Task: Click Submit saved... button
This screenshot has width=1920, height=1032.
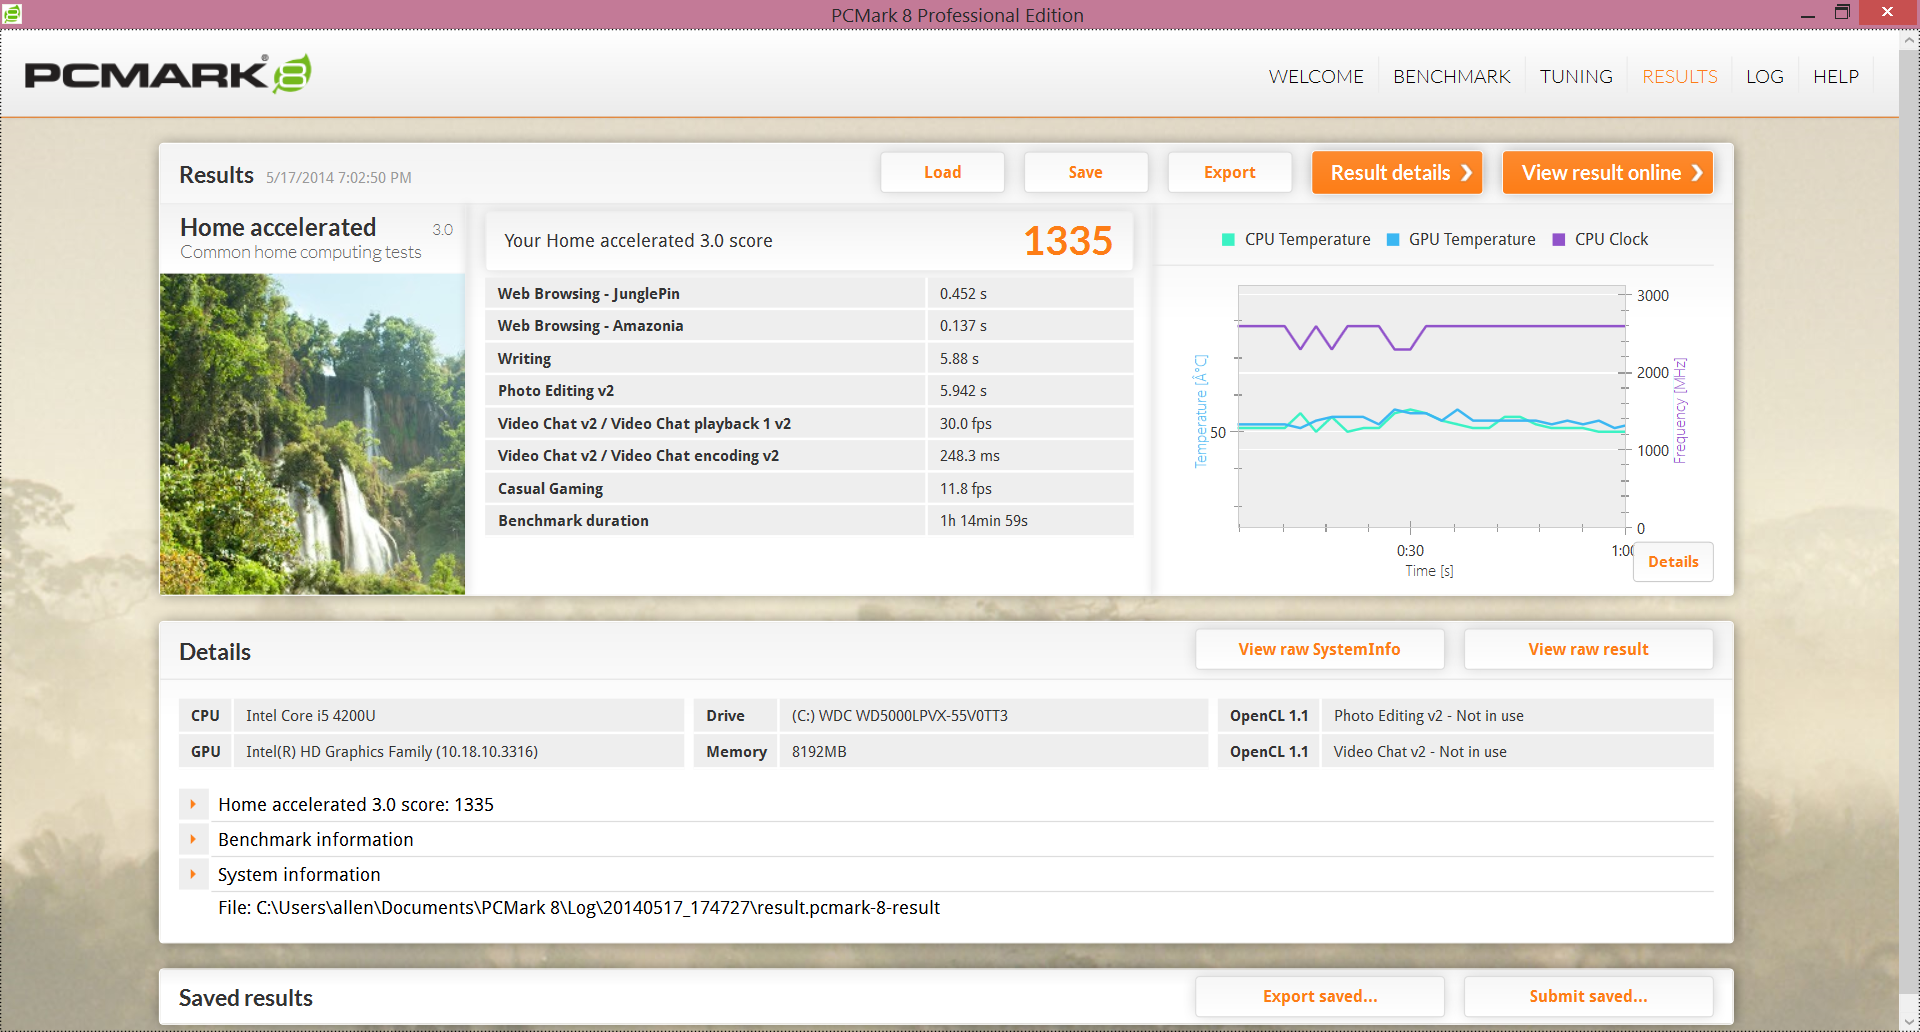Action: [x=1588, y=996]
